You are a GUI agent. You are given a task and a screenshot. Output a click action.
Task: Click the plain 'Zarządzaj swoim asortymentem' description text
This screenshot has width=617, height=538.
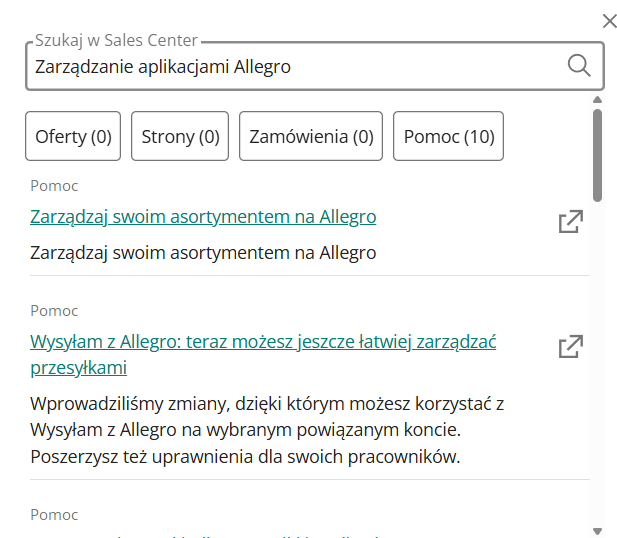tap(203, 253)
